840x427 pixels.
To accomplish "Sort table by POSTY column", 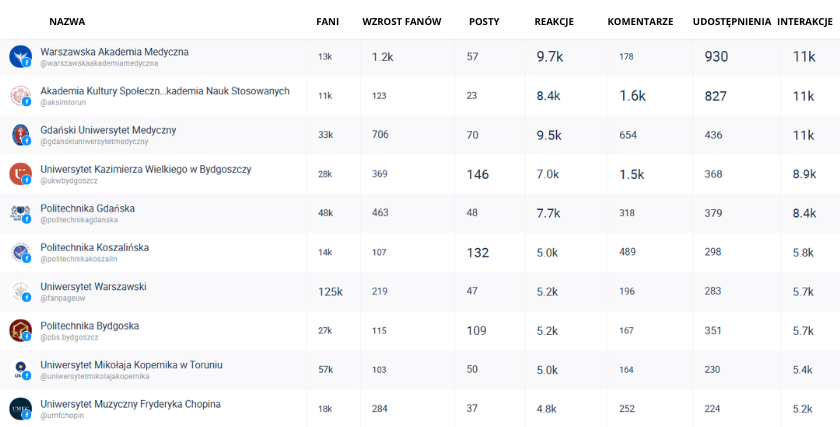I will click(484, 21).
